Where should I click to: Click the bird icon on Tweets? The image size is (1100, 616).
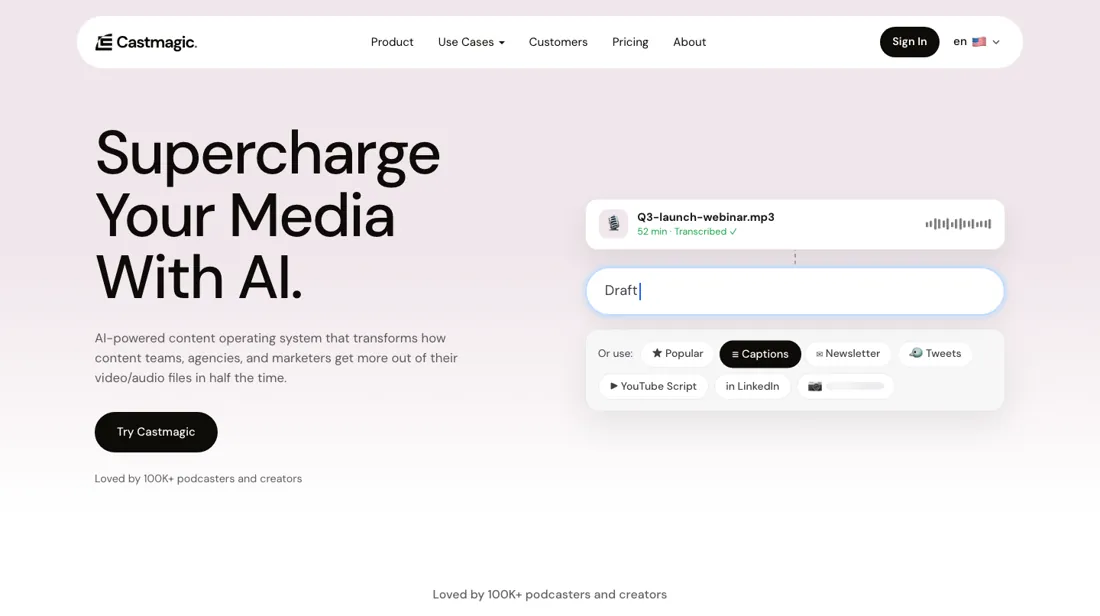[x=915, y=352]
